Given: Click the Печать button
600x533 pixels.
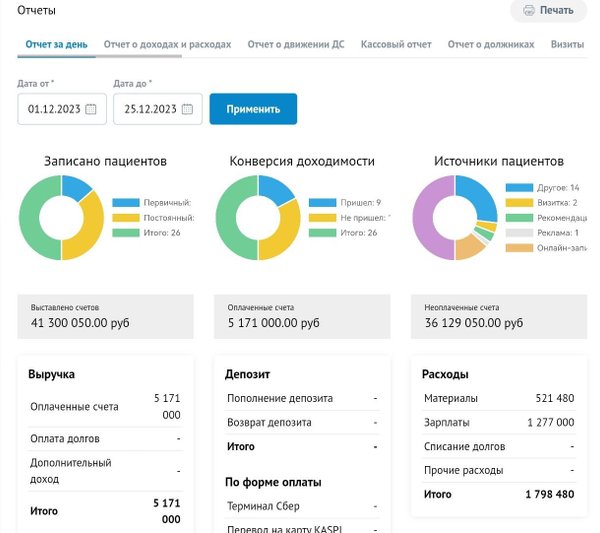Looking at the screenshot, I should click(x=548, y=11).
